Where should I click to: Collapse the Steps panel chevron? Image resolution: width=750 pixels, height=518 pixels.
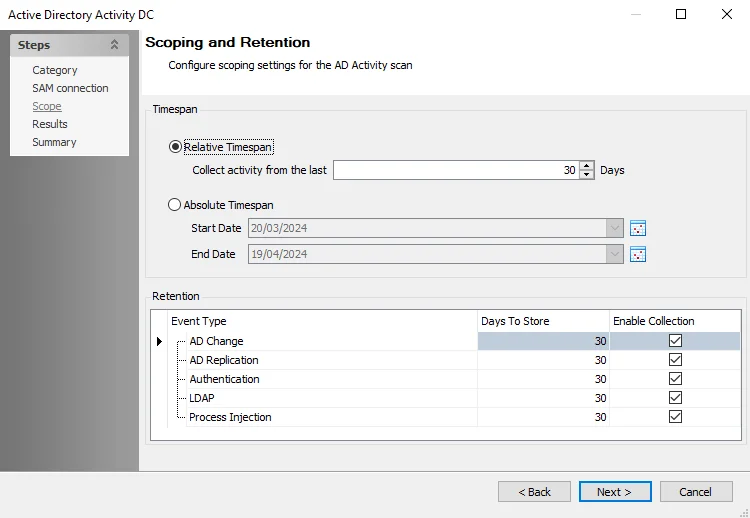pos(114,44)
